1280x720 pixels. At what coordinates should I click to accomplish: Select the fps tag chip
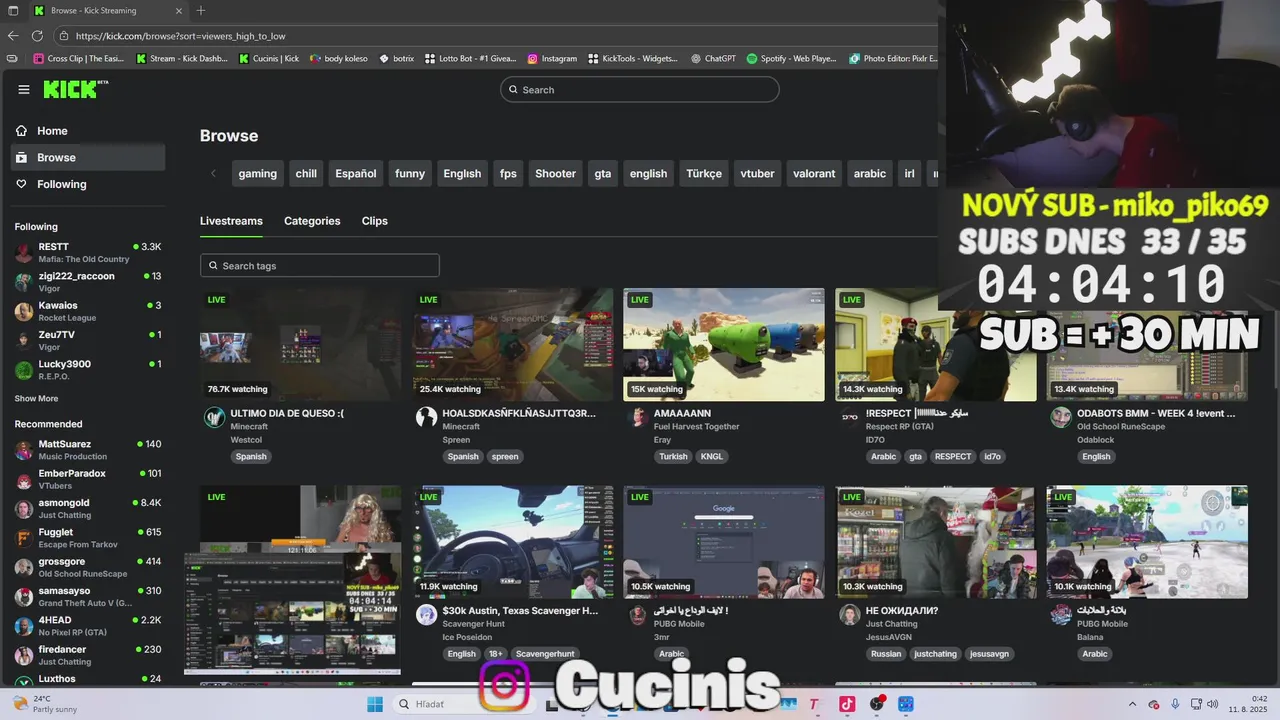pyautogui.click(x=508, y=173)
